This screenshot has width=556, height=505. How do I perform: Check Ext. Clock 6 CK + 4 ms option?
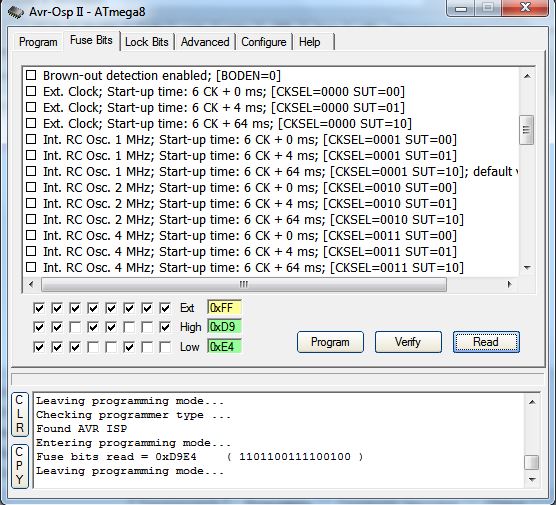coord(31,107)
